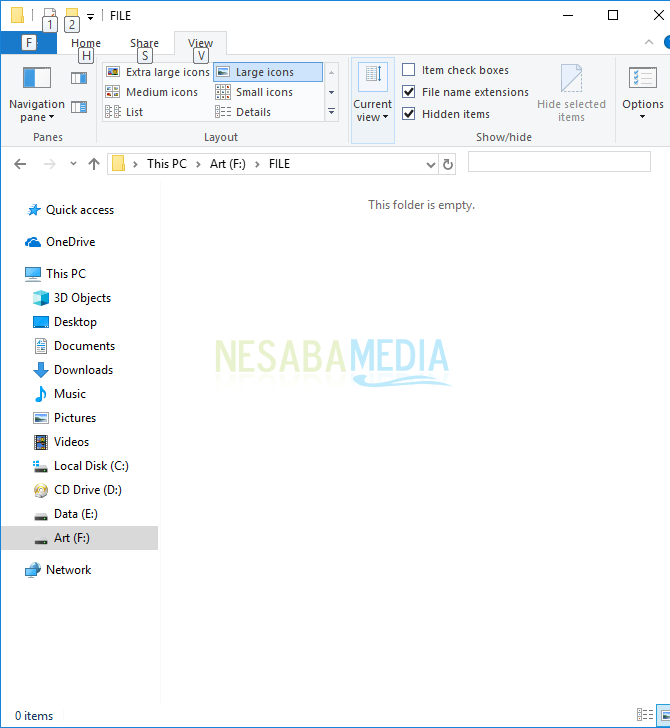
Task: Choose the Details layout option
Action: click(253, 112)
